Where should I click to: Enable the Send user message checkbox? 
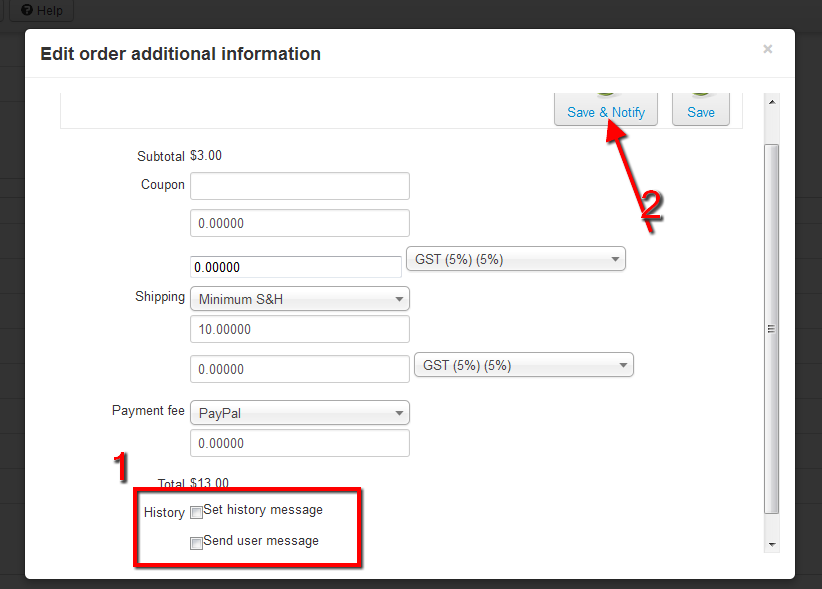click(x=197, y=543)
